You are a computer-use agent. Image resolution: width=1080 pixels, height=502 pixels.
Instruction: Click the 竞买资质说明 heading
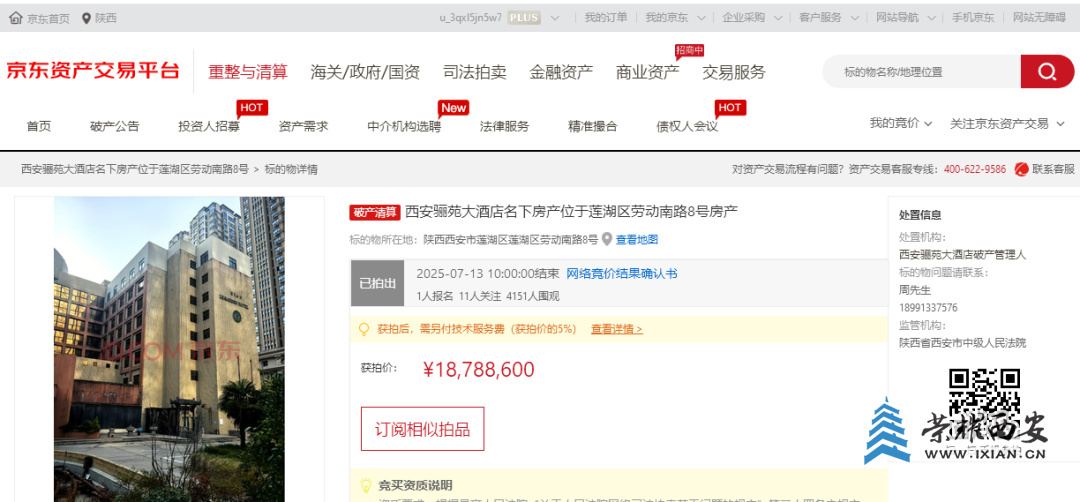pos(415,485)
